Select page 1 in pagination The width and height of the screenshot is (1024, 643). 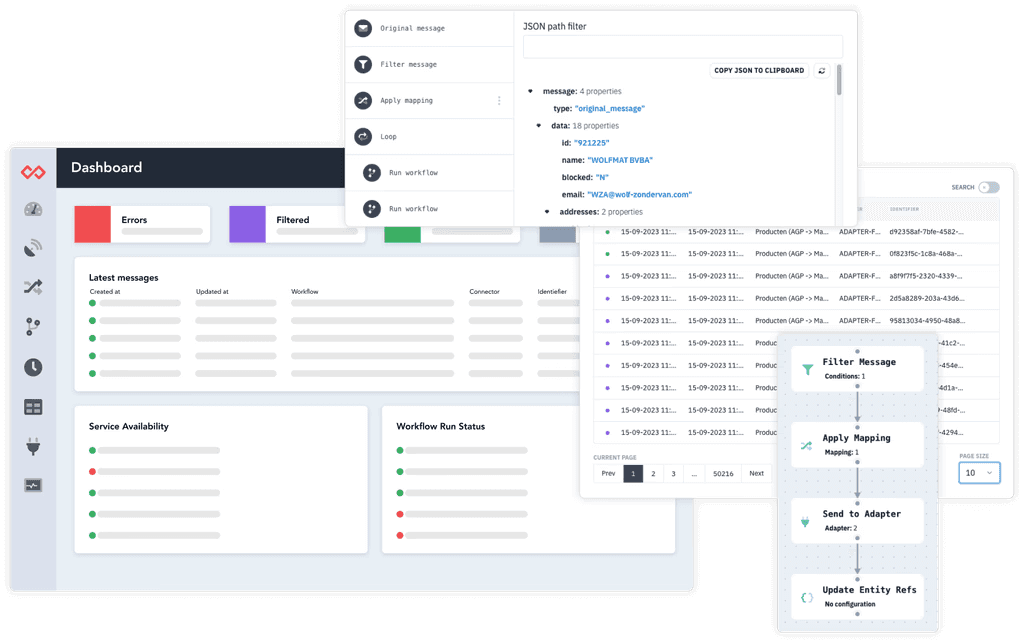pos(633,473)
